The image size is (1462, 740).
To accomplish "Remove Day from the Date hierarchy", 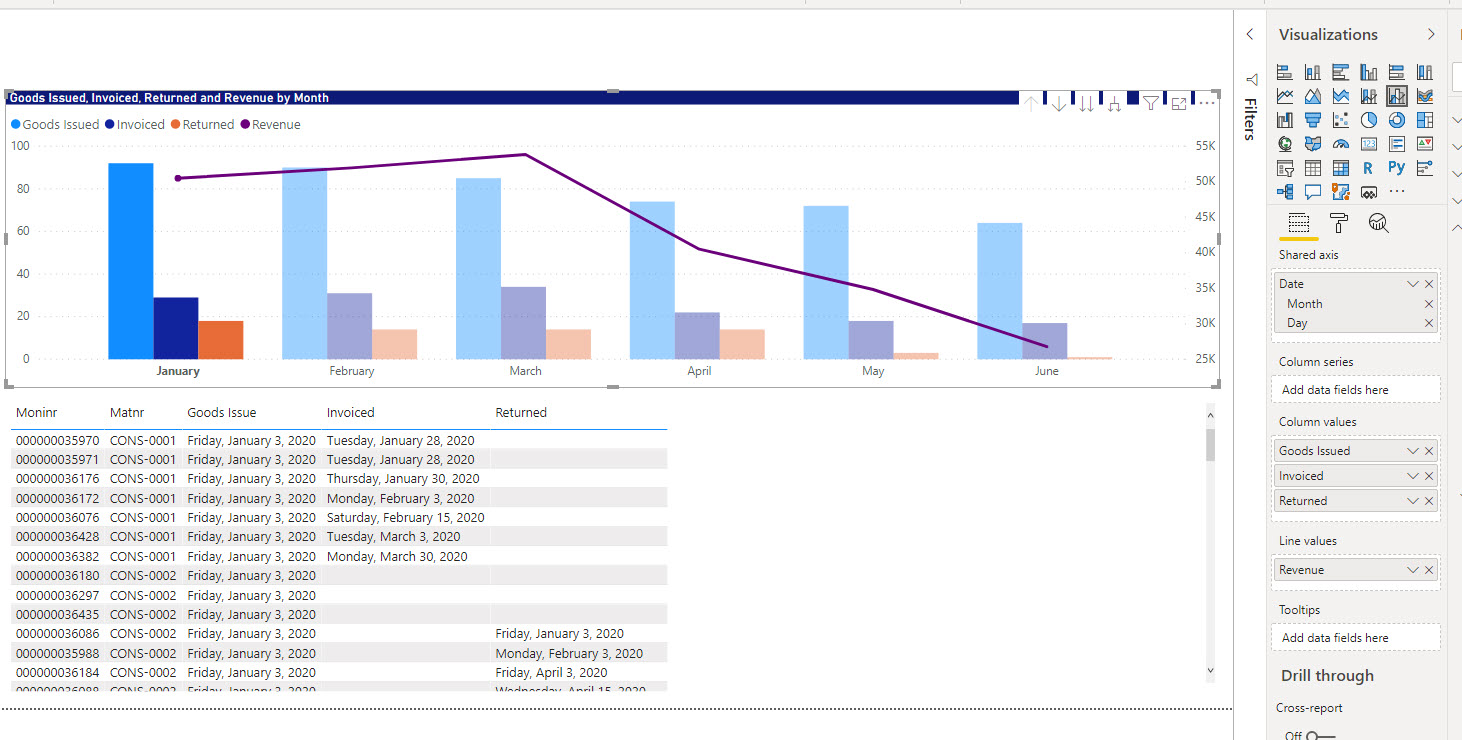I will pos(1429,323).
